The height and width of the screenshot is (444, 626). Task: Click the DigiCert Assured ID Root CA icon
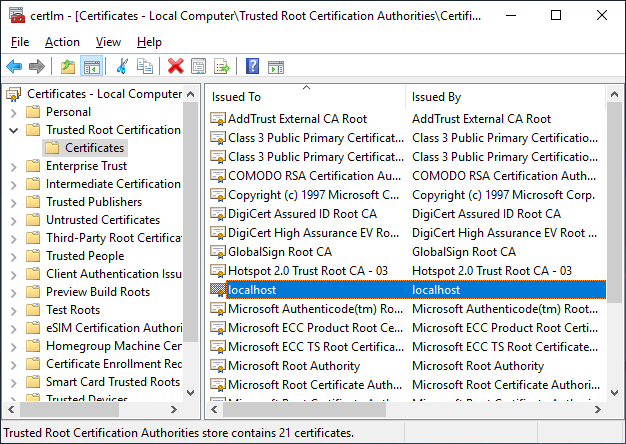pos(218,214)
